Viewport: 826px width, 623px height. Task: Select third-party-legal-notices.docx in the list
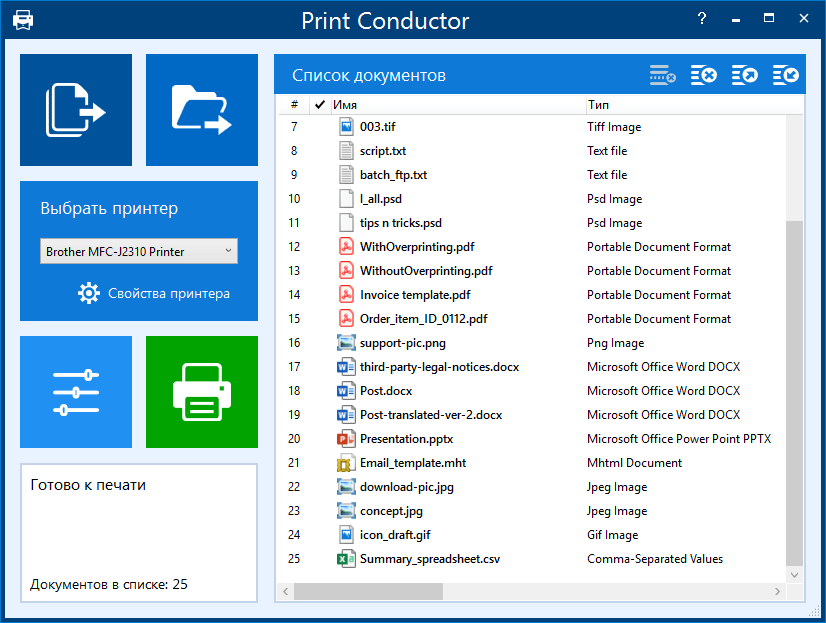point(439,367)
